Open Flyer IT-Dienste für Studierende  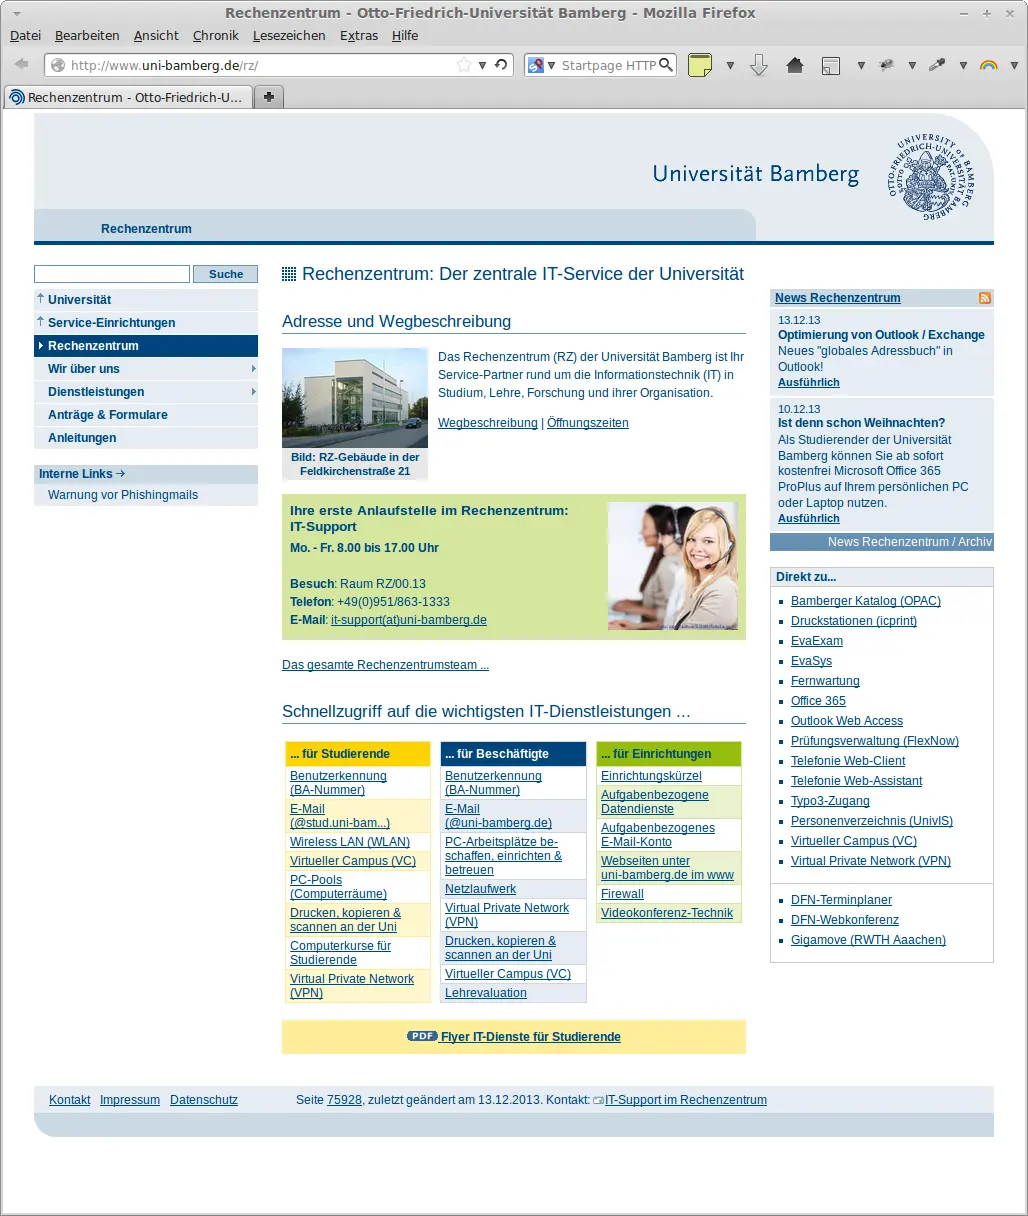click(531, 1037)
